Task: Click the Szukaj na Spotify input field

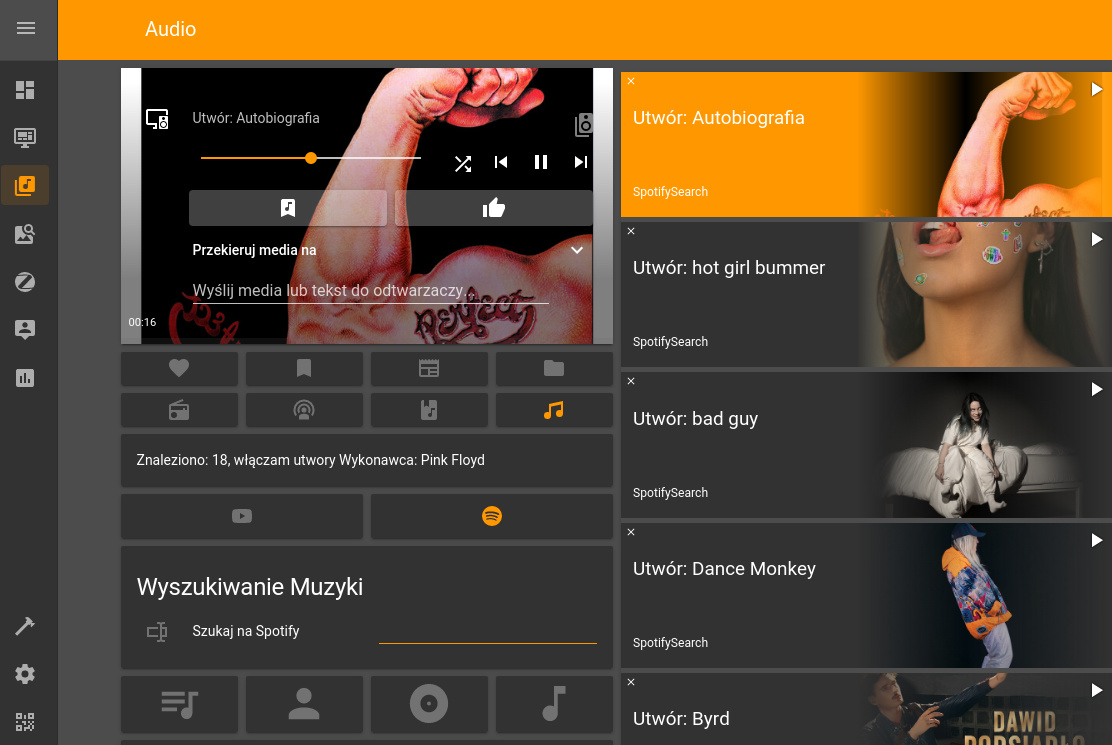Action: click(488, 632)
